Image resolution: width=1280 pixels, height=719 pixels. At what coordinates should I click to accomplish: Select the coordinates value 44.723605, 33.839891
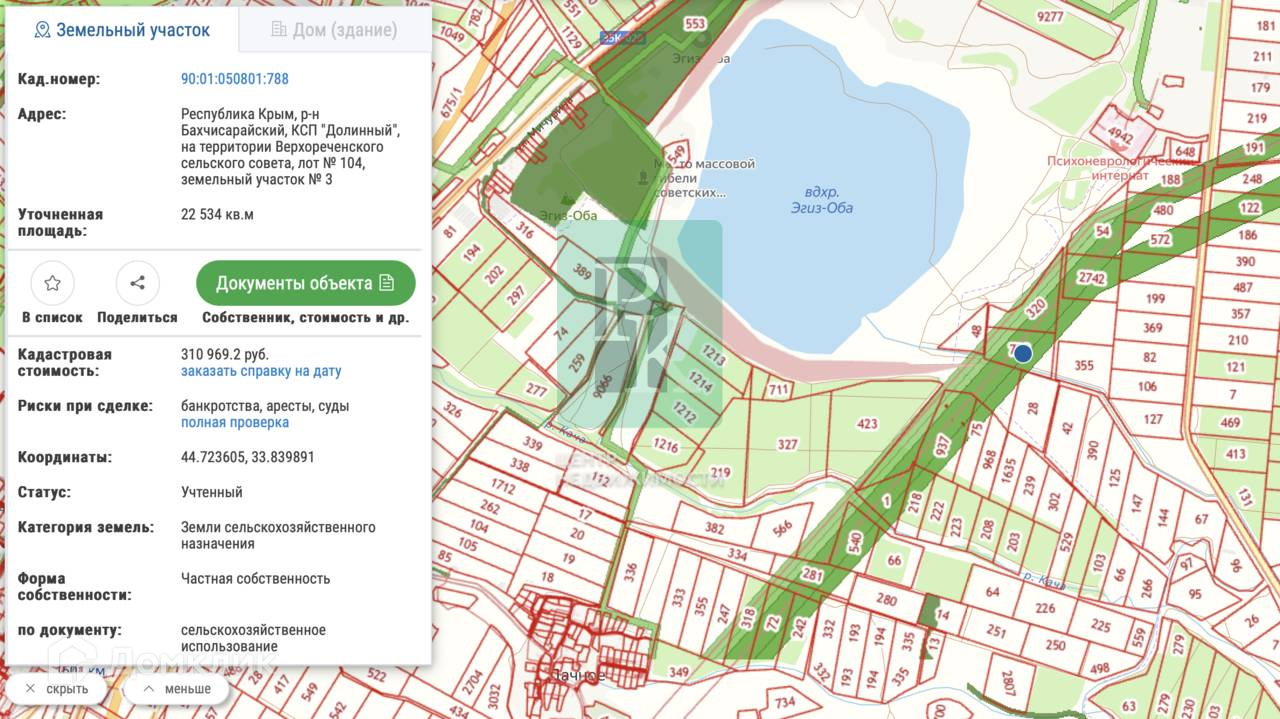tap(248, 457)
